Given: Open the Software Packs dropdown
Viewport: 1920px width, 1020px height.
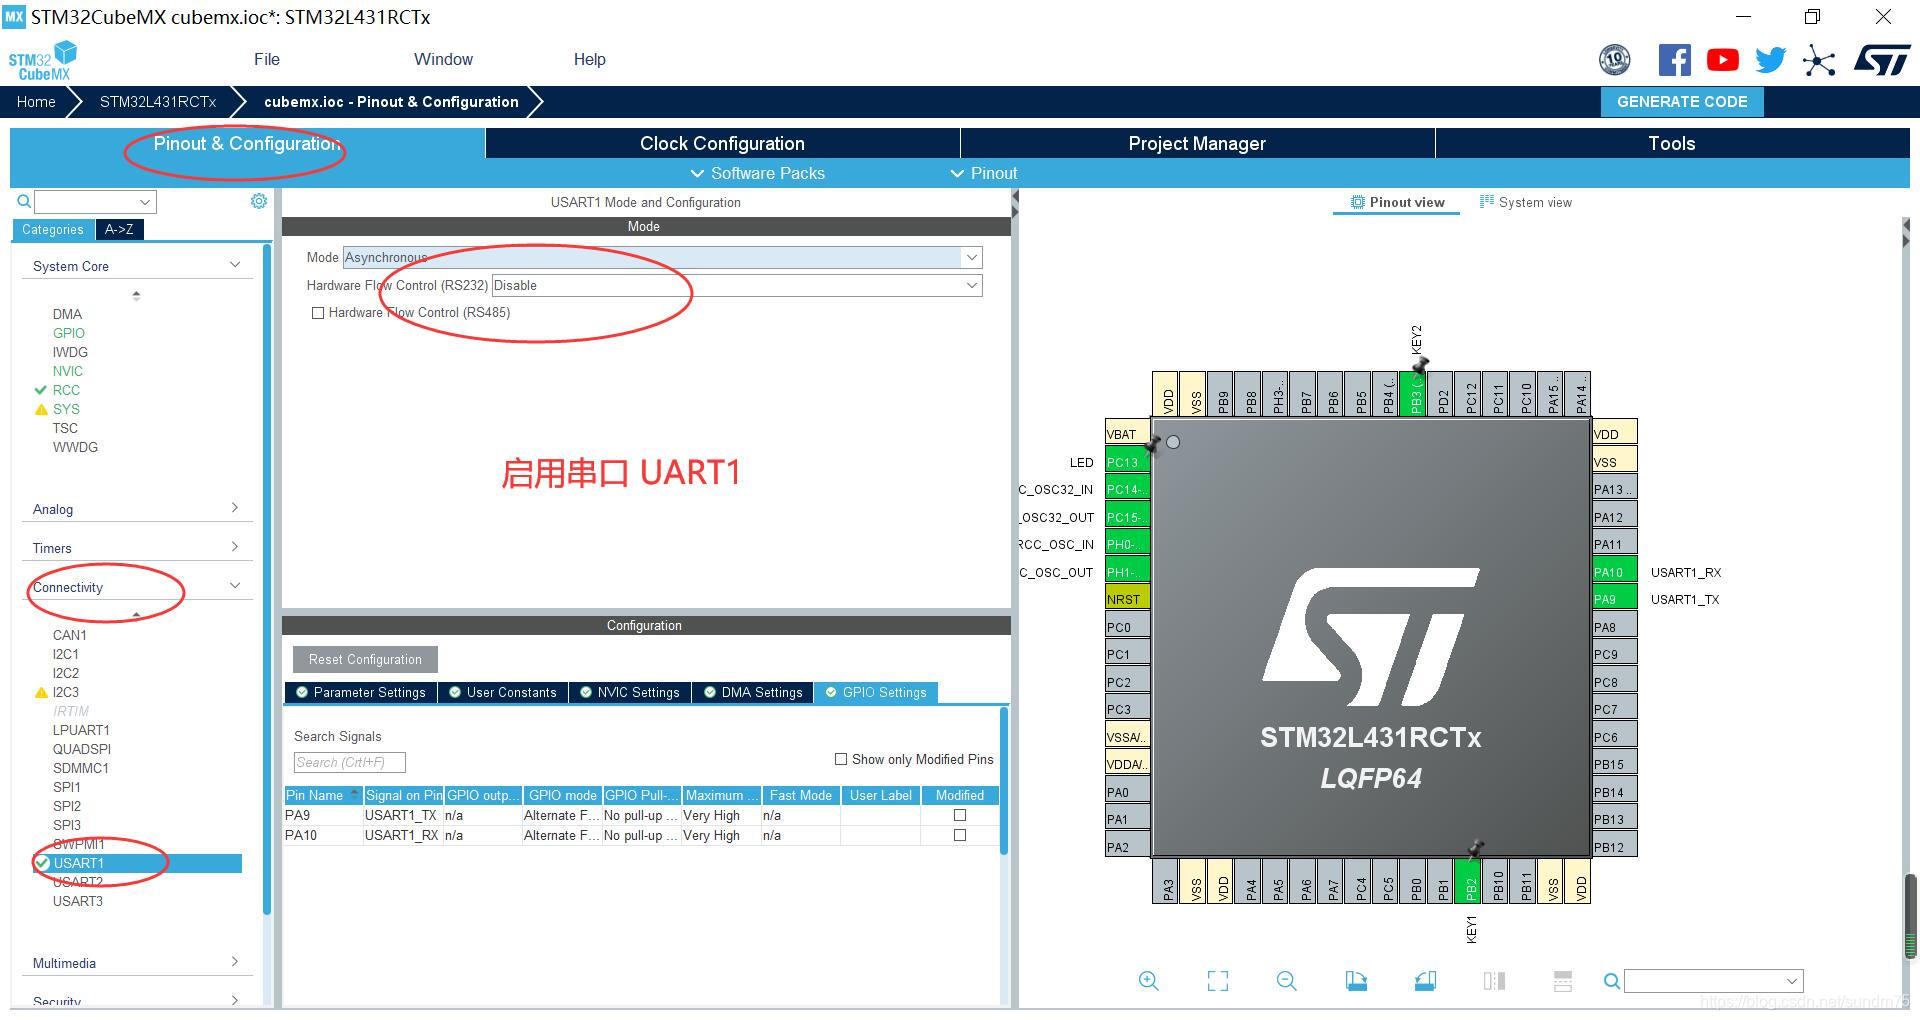Looking at the screenshot, I should click(758, 173).
